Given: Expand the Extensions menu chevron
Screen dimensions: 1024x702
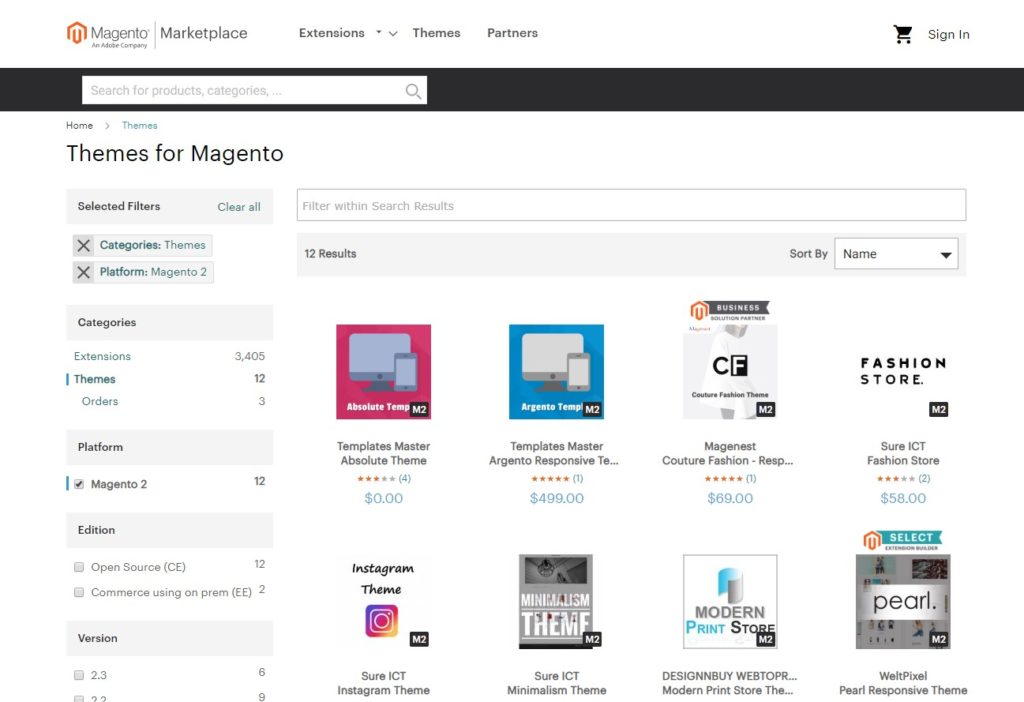Looking at the screenshot, I should 392,33.
